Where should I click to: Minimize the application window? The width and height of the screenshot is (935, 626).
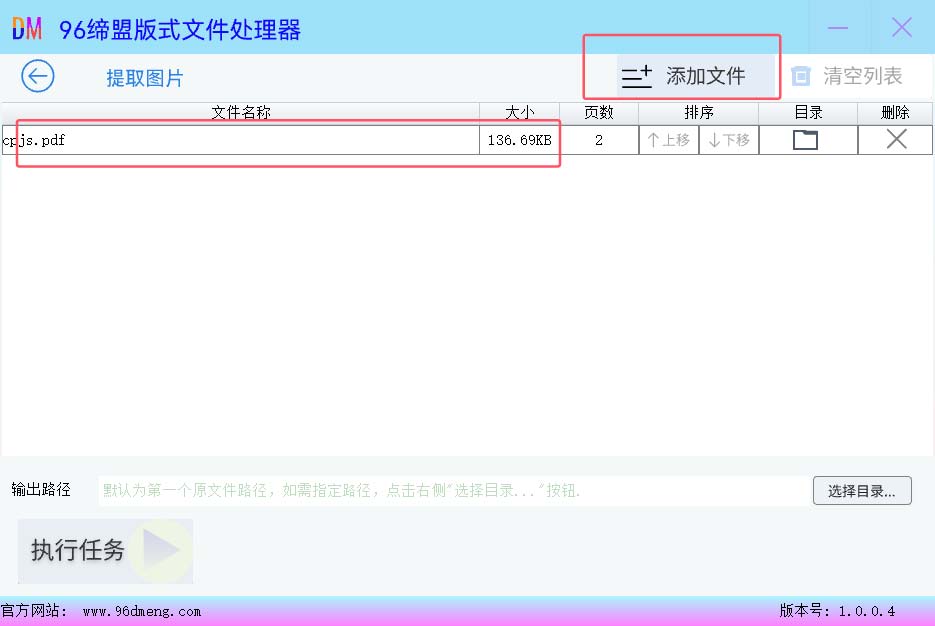pos(838,28)
